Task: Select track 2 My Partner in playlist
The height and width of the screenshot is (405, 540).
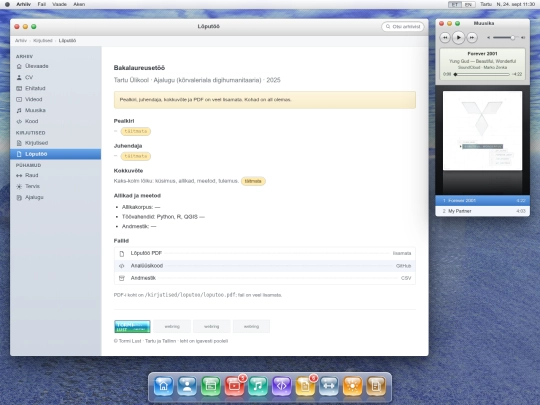Action: pyautogui.click(x=482, y=211)
